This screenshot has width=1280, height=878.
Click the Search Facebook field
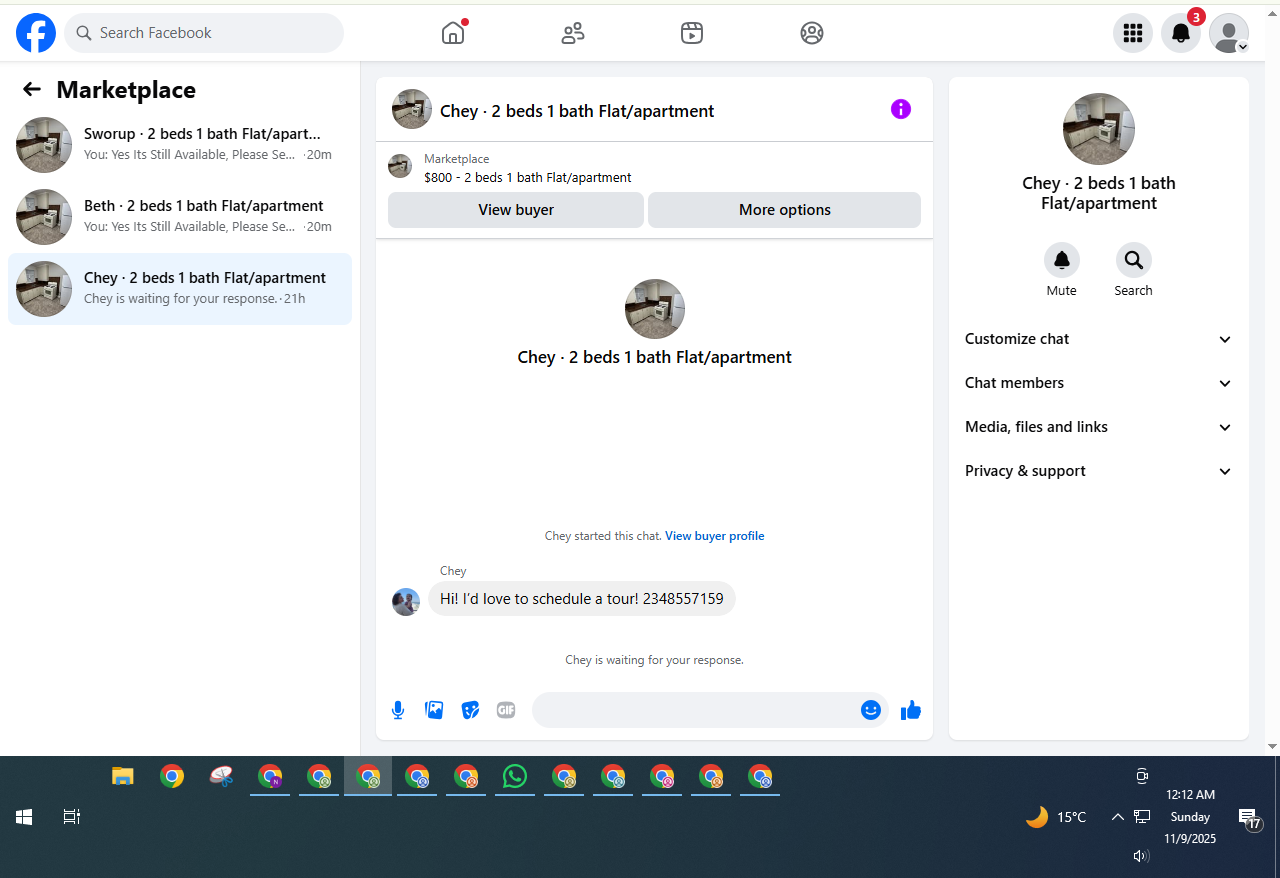[x=204, y=33]
